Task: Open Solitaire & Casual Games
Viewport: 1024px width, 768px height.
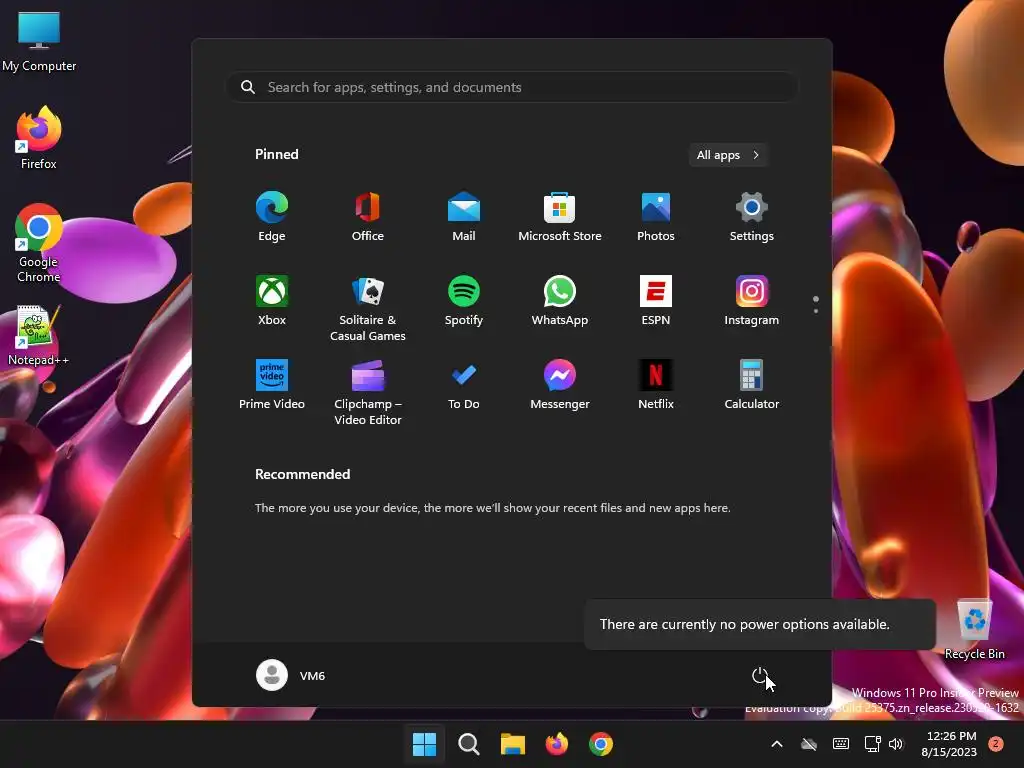Action: [x=368, y=308]
